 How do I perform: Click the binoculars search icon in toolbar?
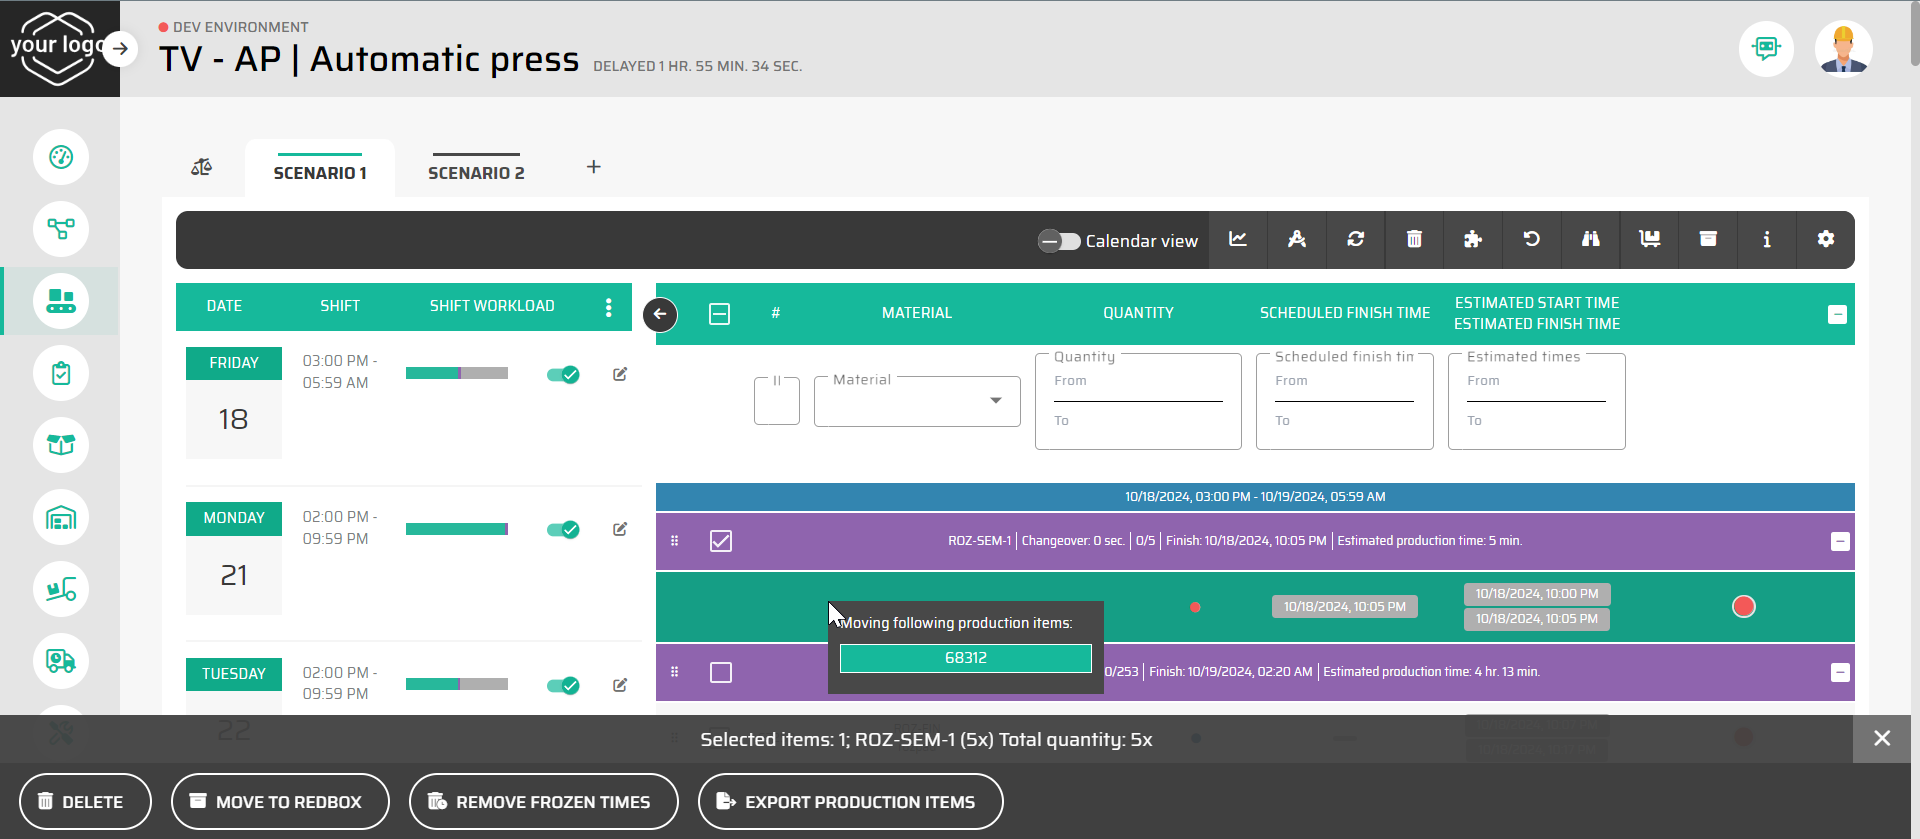[1590, 239]
